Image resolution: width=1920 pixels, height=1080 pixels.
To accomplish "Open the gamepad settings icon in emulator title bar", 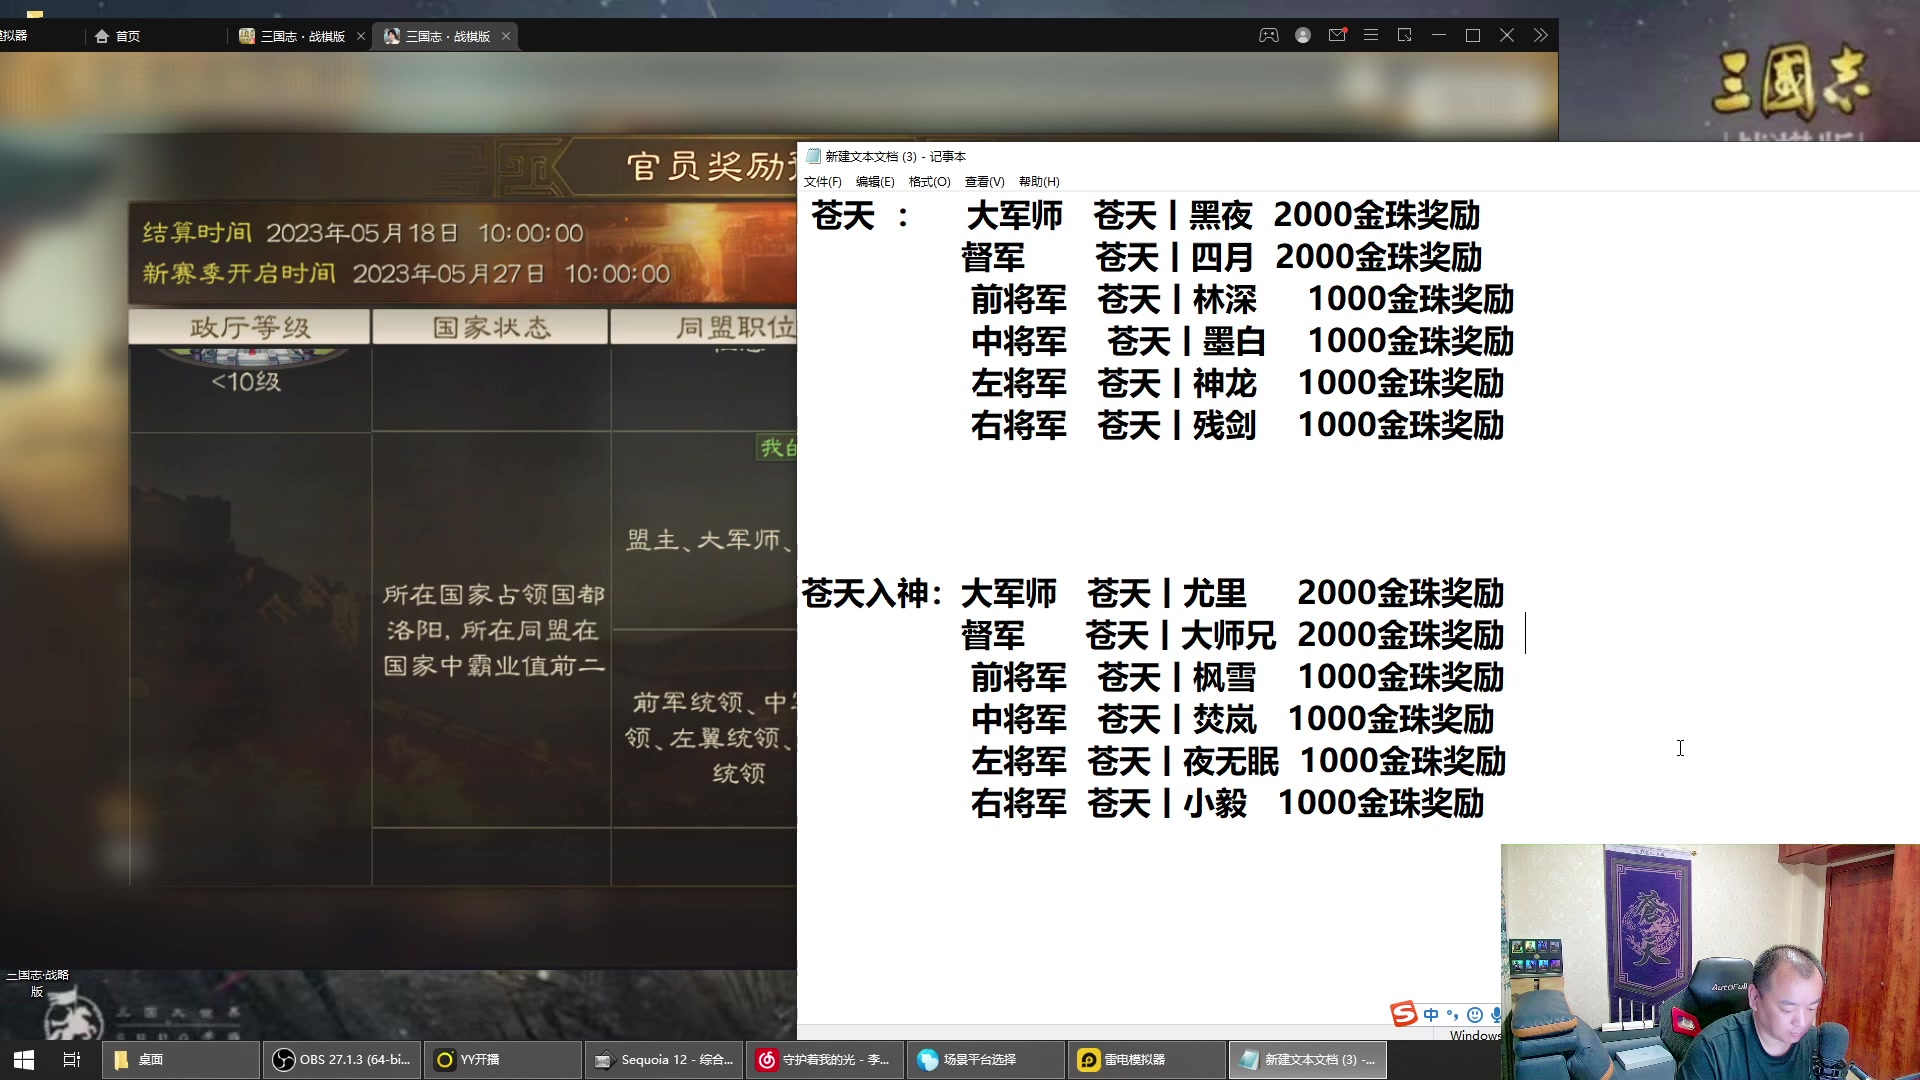I will pyautogui.click(x=1268, y=35).
